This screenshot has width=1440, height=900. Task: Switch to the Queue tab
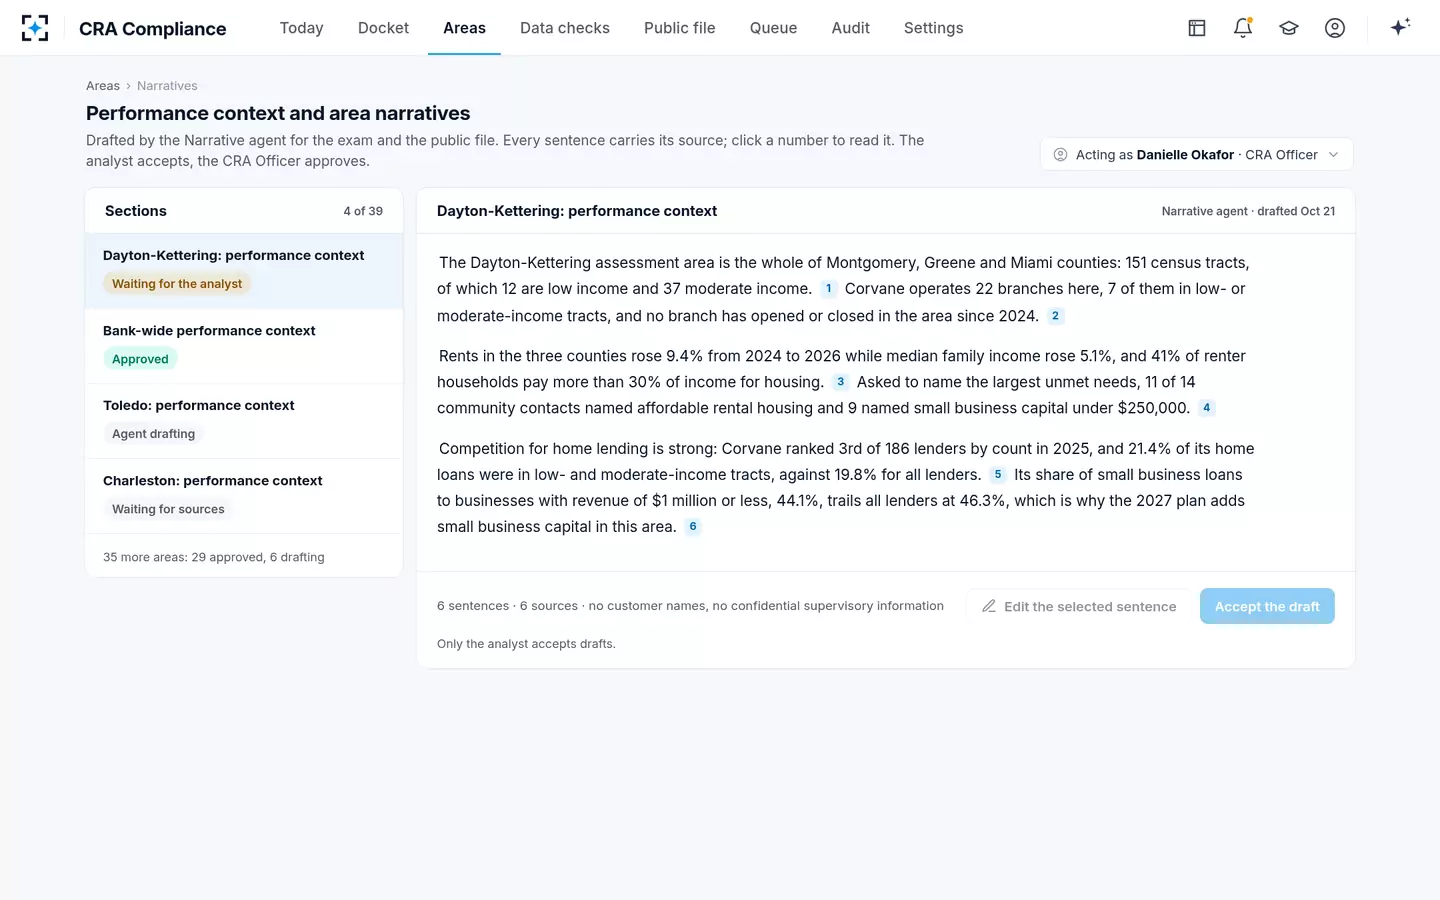tap(773, 28)
